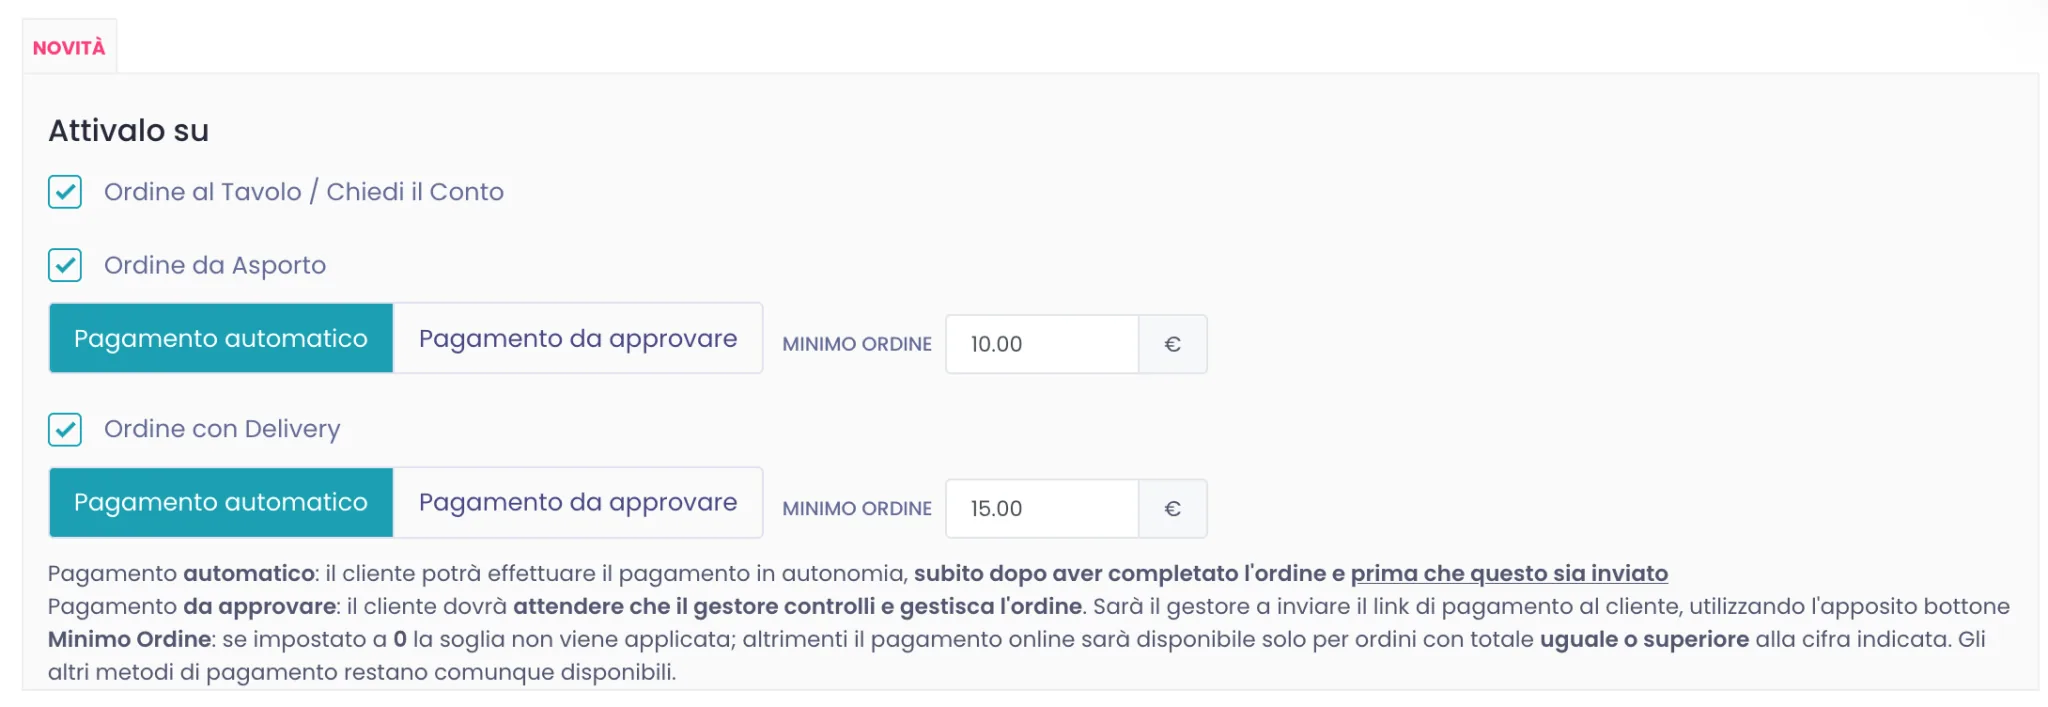Choose Pagamento da approvare for Delivery
2048x707 pixels.
pos(578,502)
